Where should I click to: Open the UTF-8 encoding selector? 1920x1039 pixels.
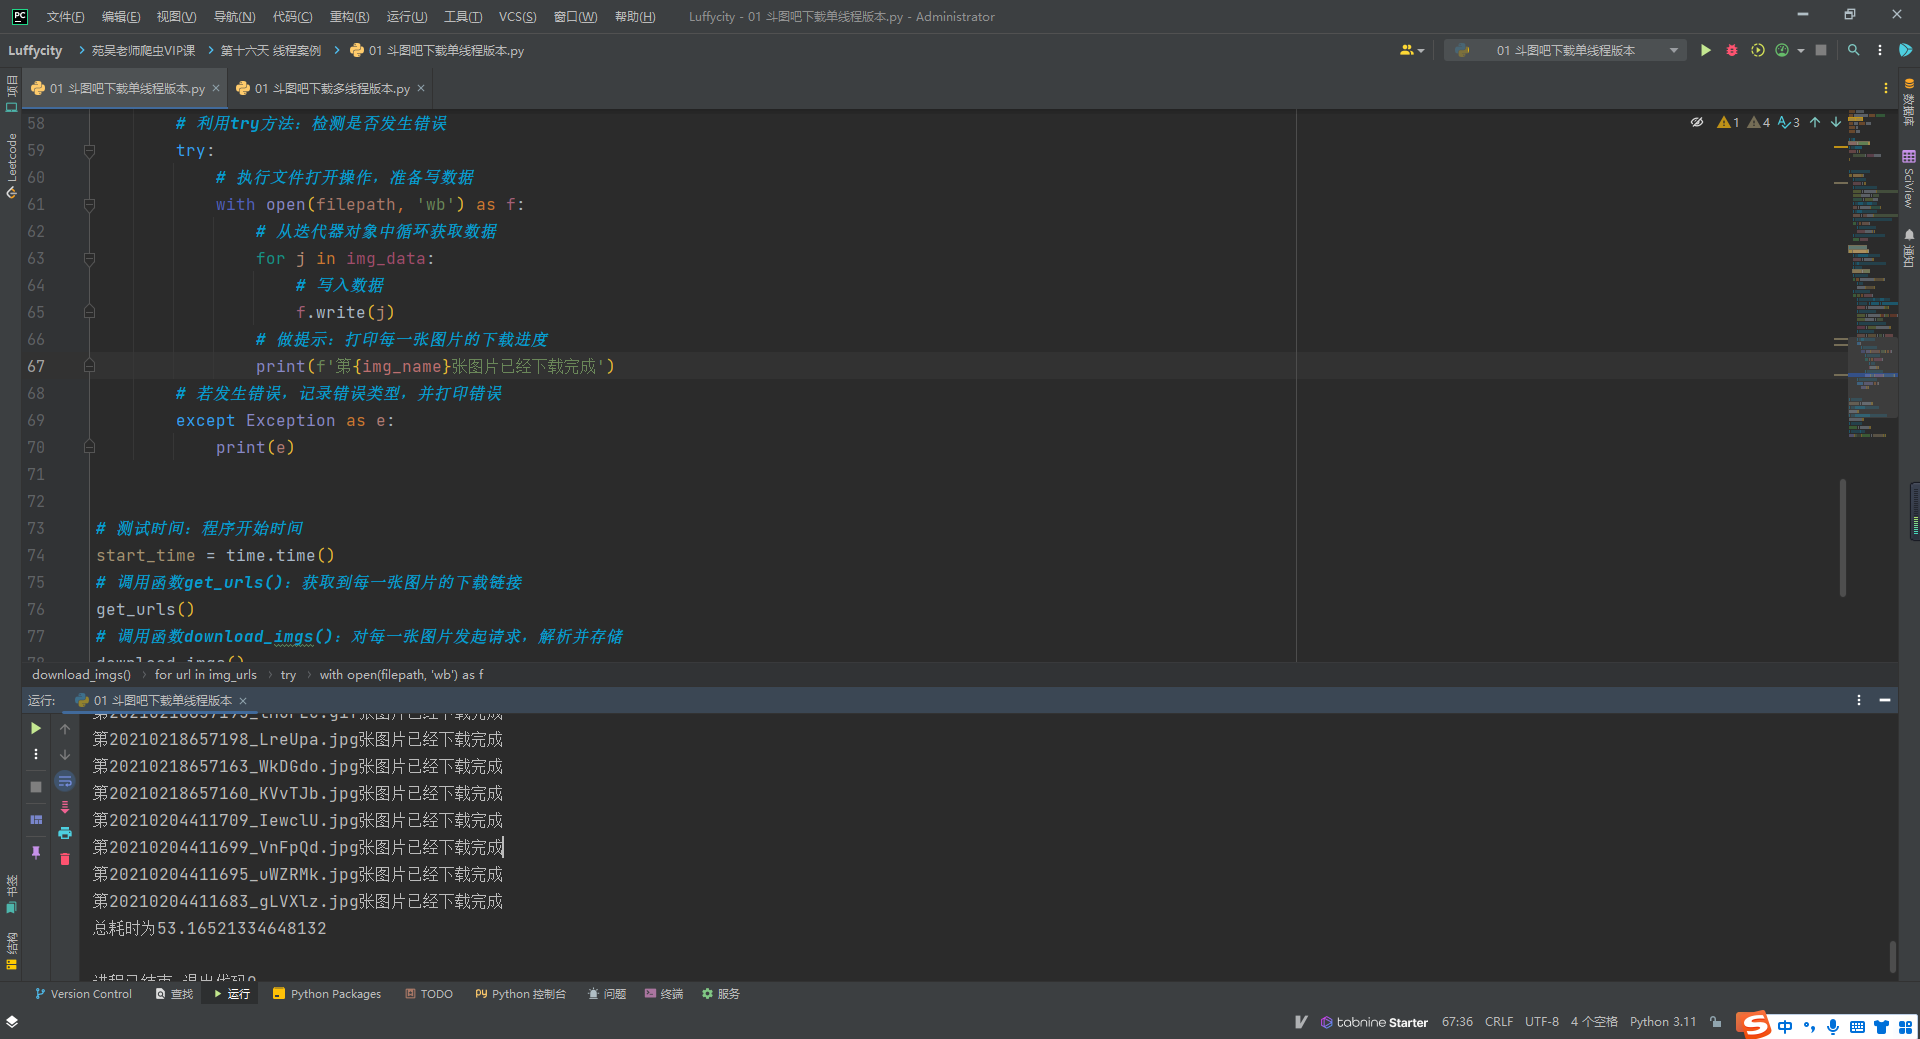tap(1542, 1022)
